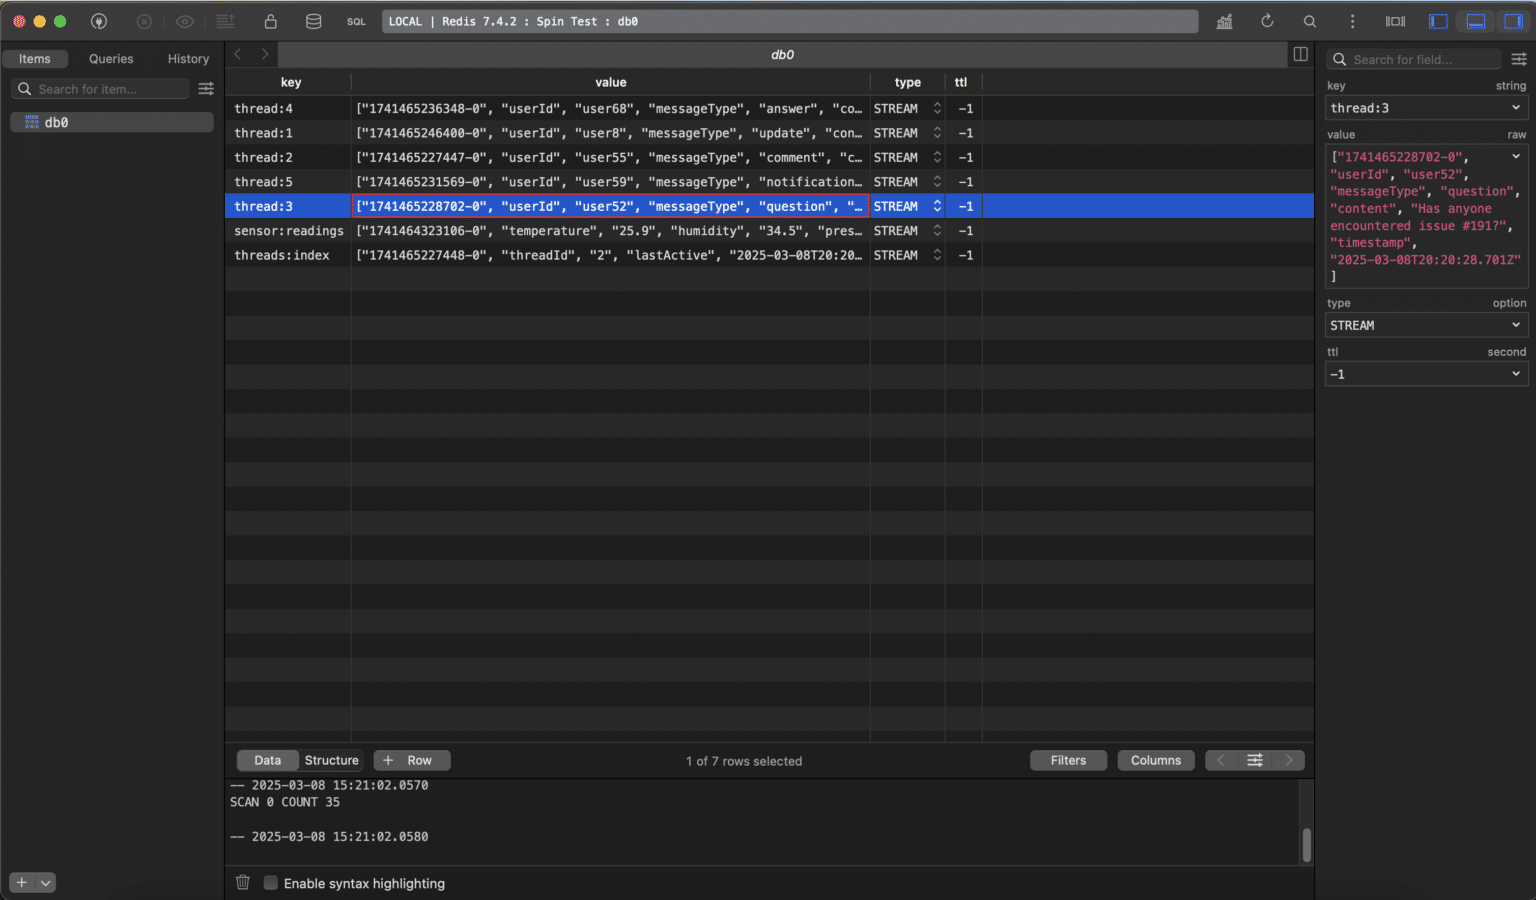Click the Columns button

tap(1155, 761)
